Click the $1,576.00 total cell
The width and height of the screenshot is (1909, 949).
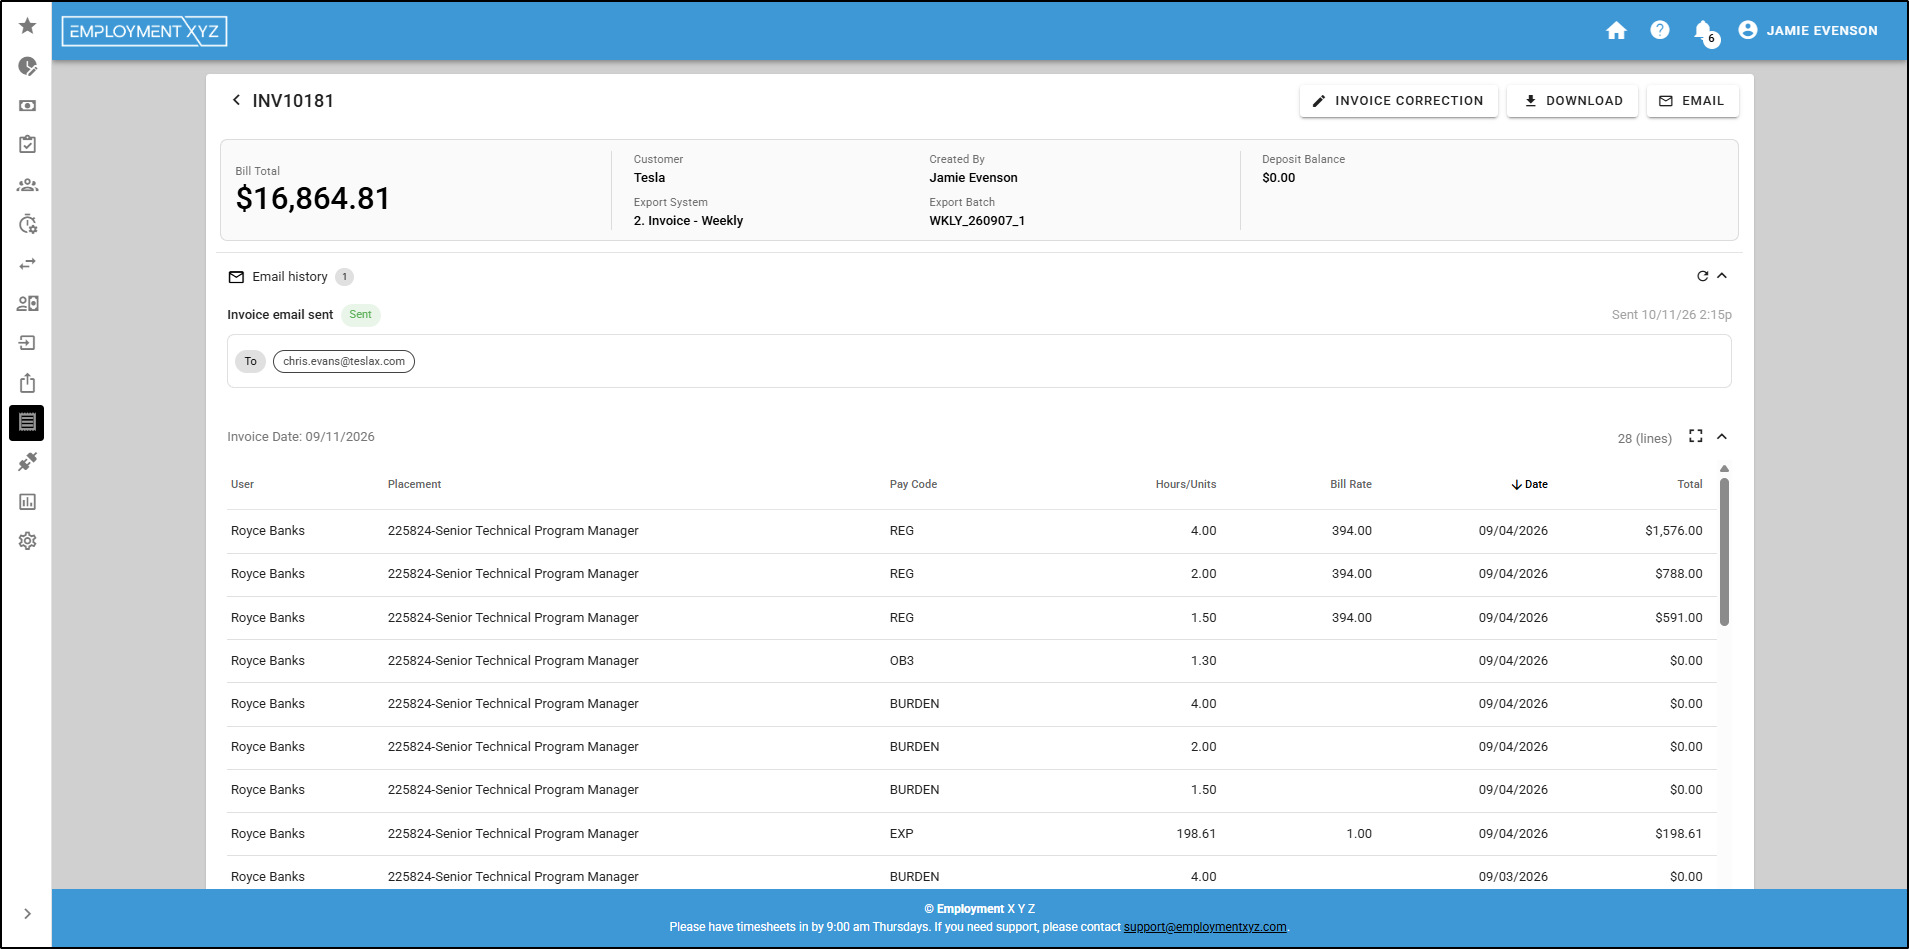pos(1673,531)
